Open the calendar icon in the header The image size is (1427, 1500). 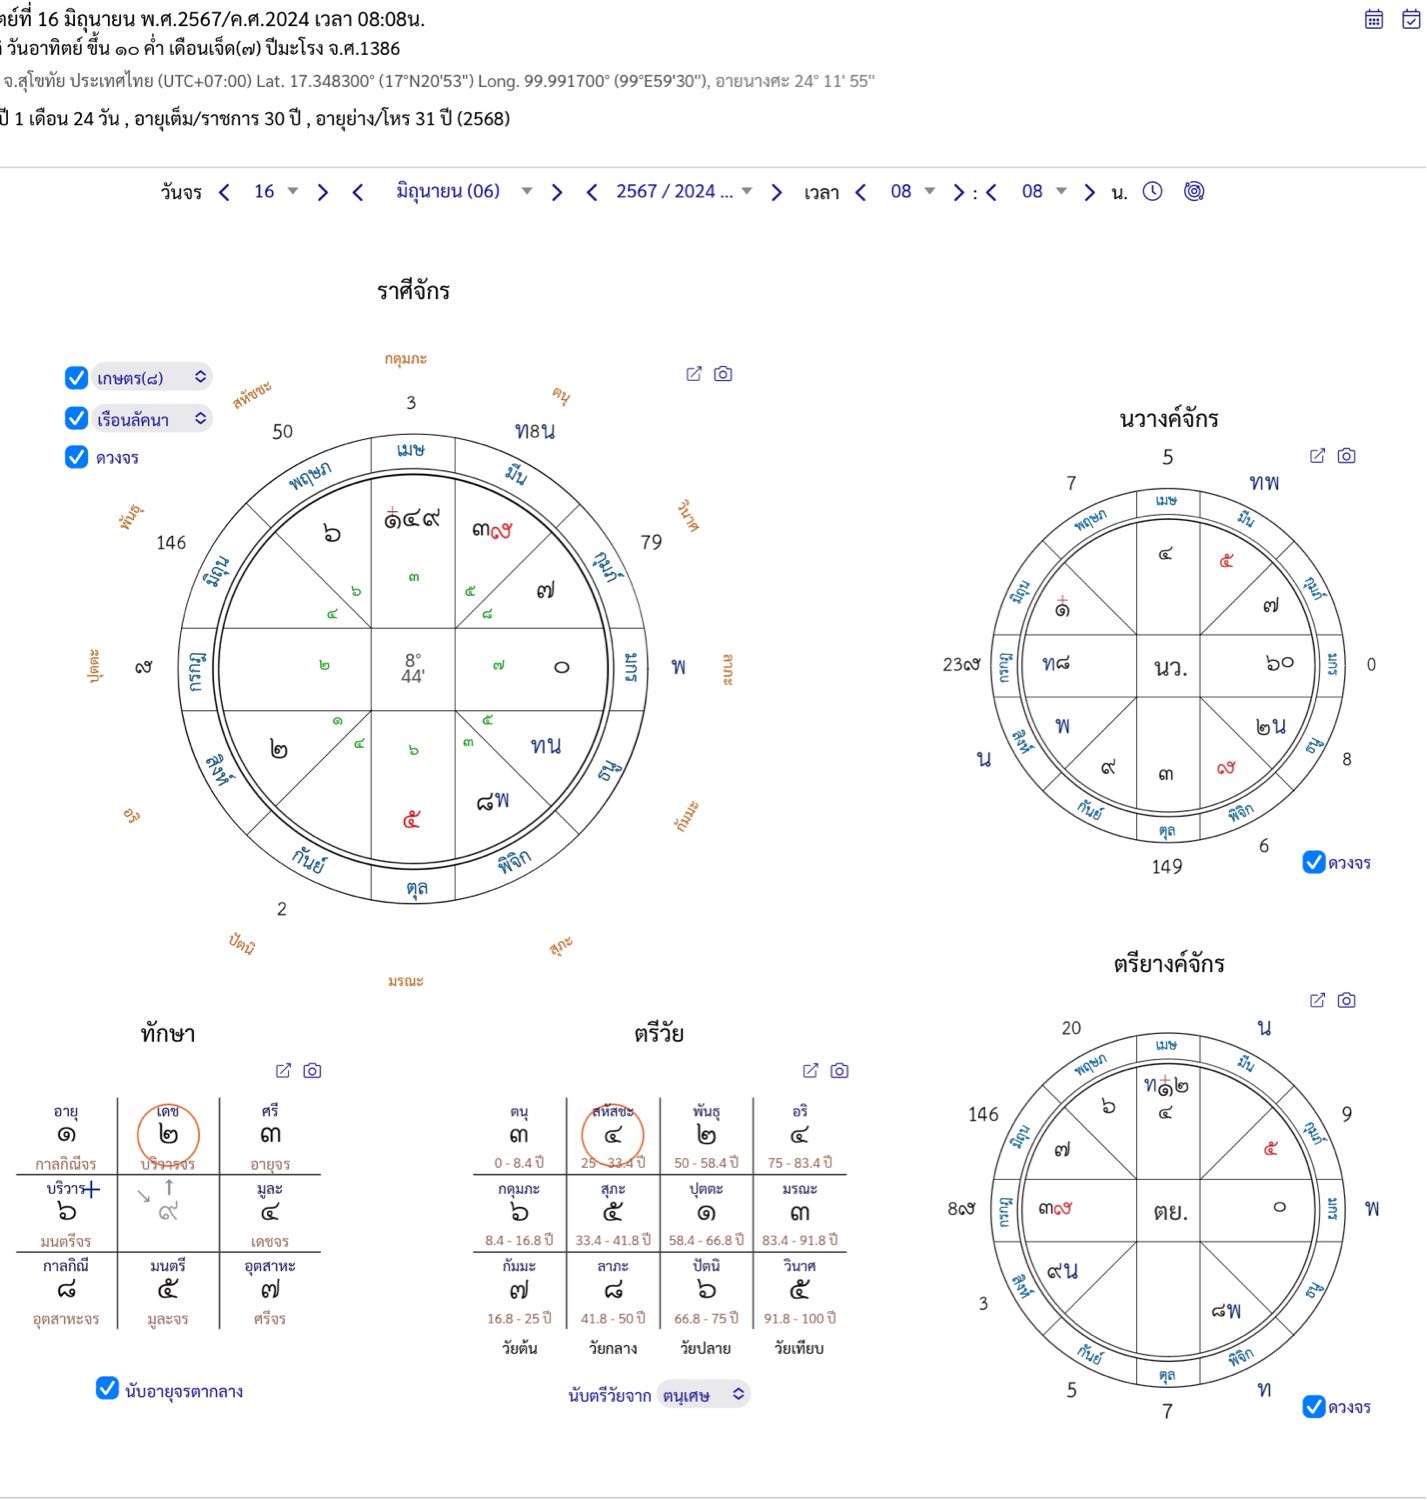1374,19
